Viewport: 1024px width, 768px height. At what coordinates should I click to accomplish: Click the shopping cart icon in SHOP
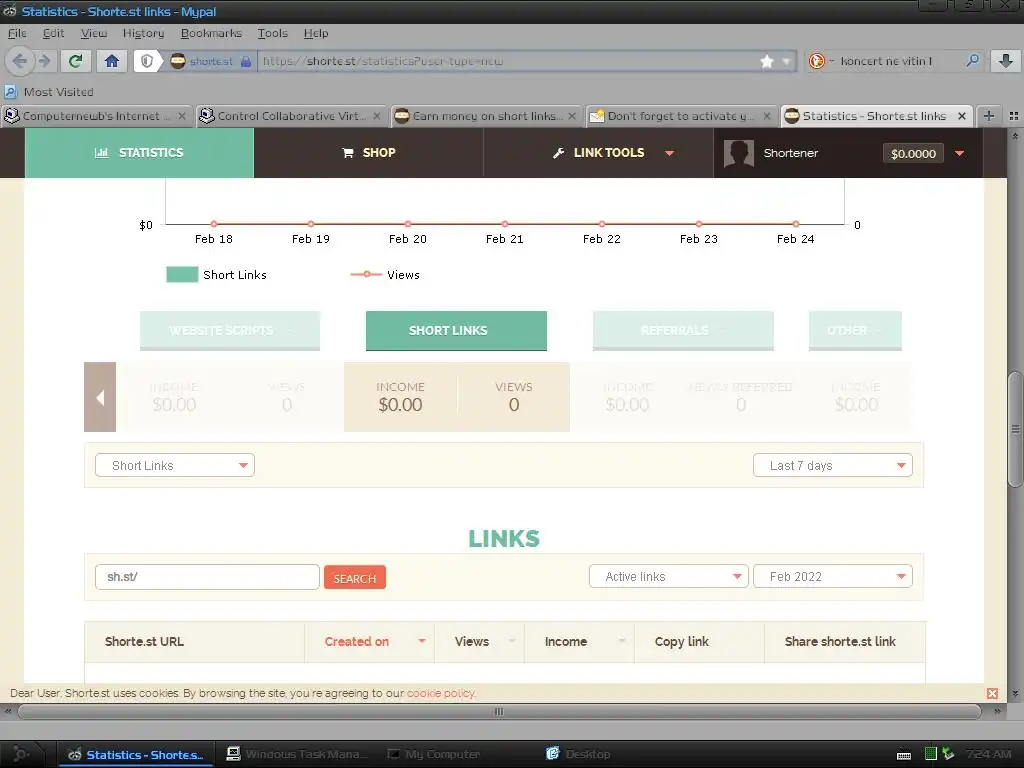[348, 153]
